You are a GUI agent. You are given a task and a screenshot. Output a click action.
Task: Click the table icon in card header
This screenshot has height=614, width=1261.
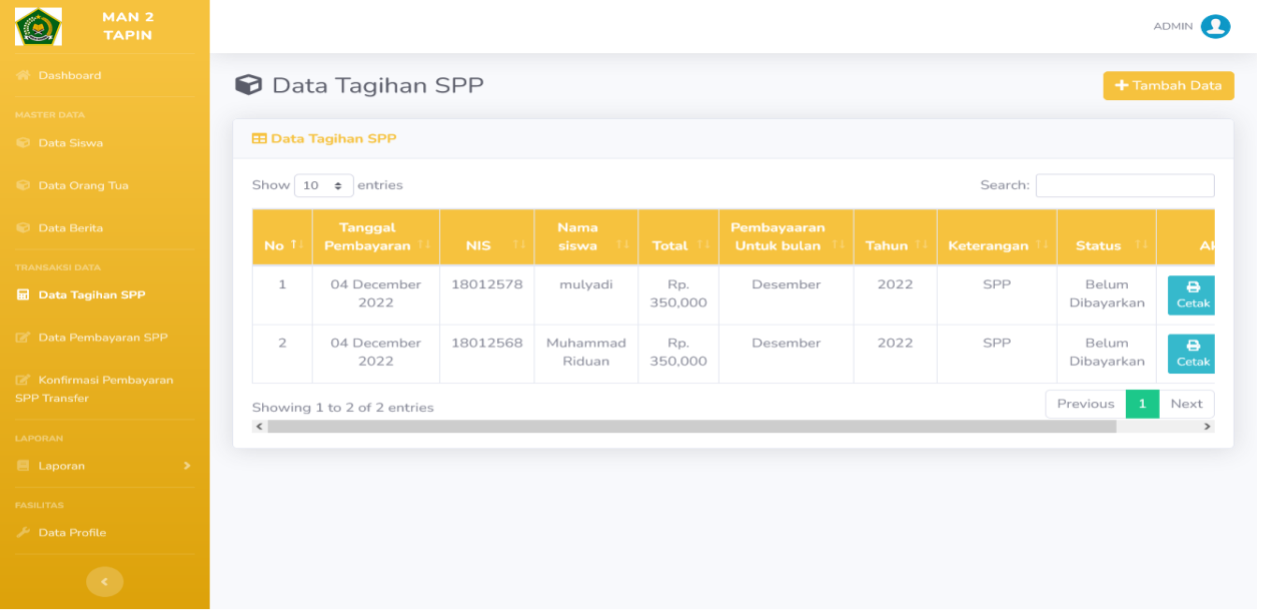(259, 139)
